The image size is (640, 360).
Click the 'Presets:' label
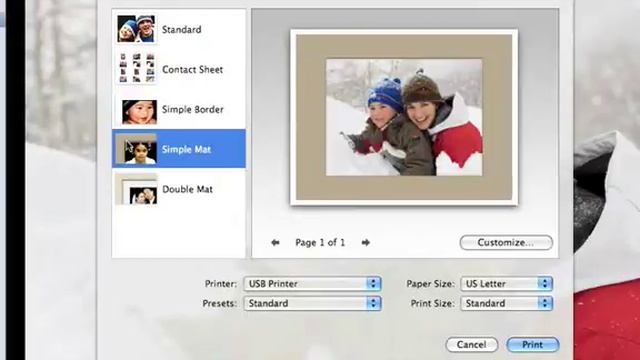pos(220,303)
